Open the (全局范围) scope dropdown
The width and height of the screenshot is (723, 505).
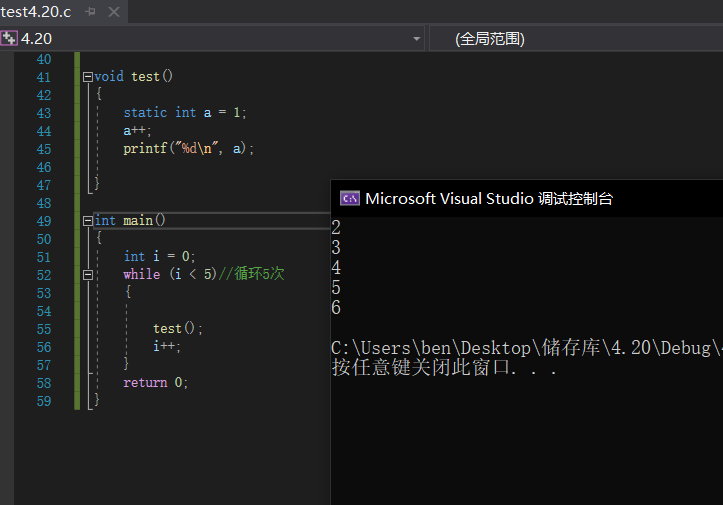(576, 39)
